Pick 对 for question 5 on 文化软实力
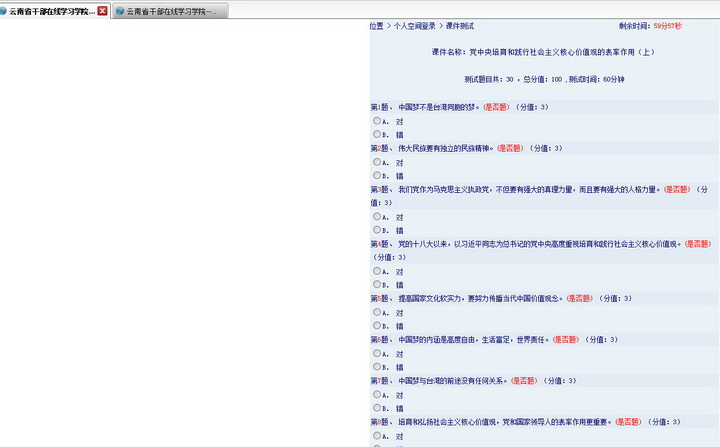 (377, 311)
